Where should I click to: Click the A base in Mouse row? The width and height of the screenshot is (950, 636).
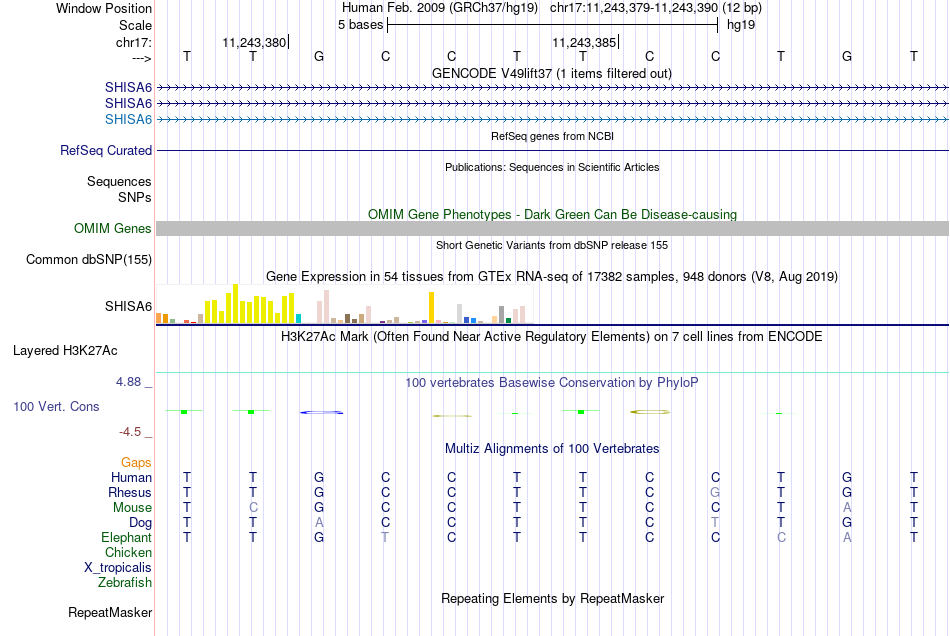click(x=847, y=508)
